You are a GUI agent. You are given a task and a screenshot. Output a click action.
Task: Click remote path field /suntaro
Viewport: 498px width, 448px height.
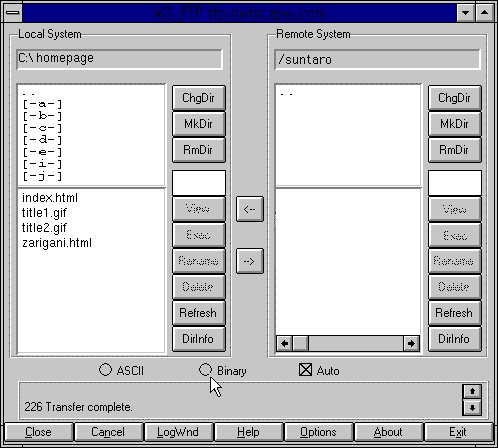377,59
